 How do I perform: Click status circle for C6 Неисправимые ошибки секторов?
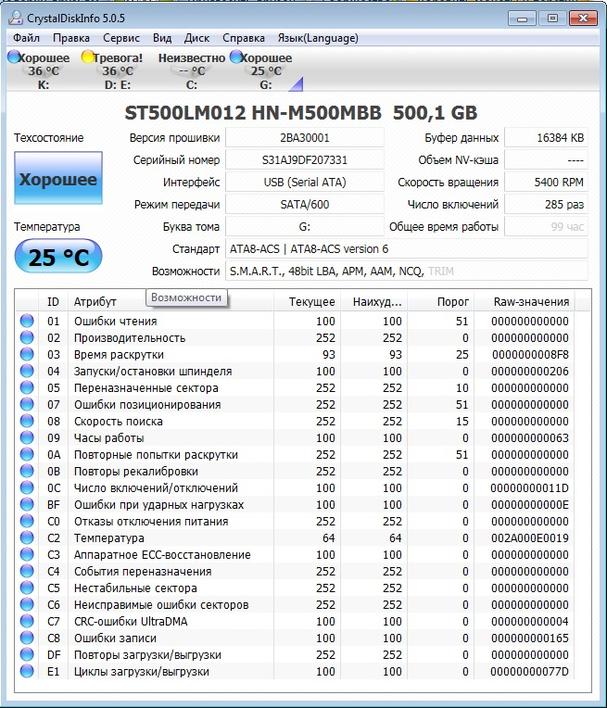click(27, 605)
